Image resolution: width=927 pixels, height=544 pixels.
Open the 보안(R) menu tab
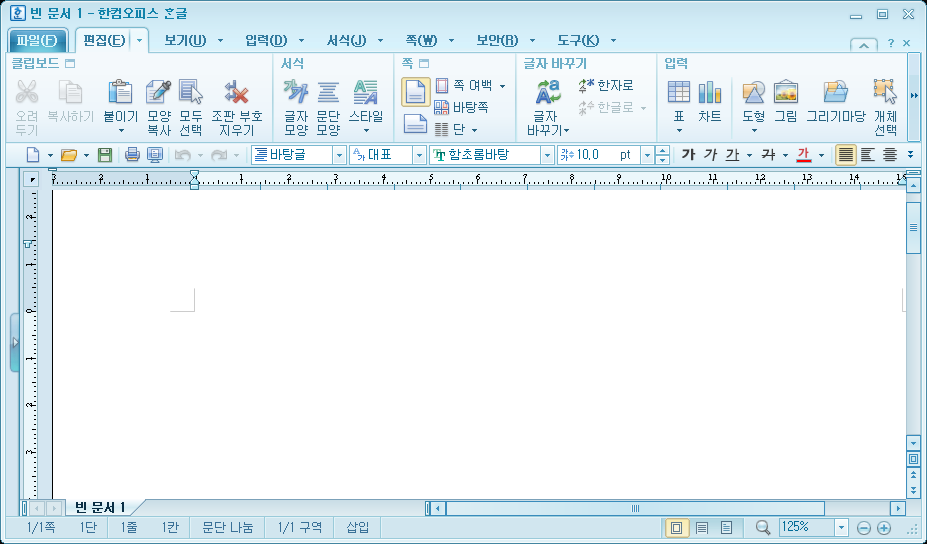[497, 40]
